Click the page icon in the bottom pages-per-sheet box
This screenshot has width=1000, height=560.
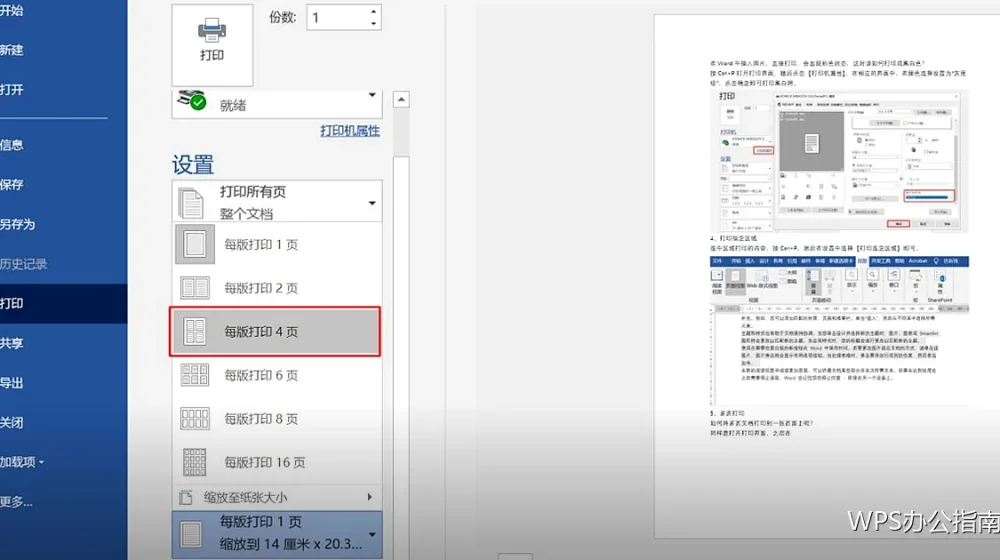click(x=191, y=534)
